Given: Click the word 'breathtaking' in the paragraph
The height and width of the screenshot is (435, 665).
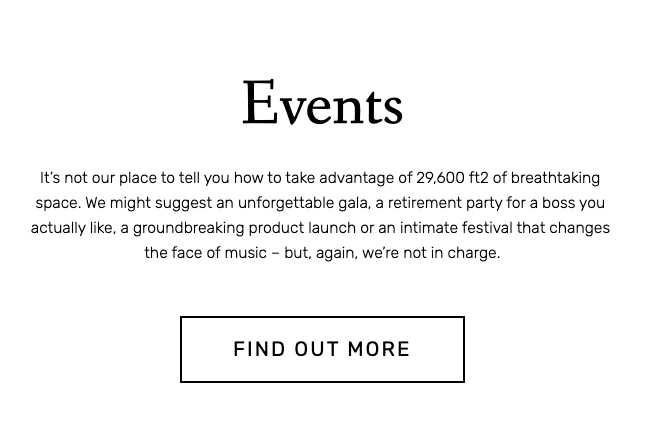Looking at the screenshot, I should (x=555, y=178).
